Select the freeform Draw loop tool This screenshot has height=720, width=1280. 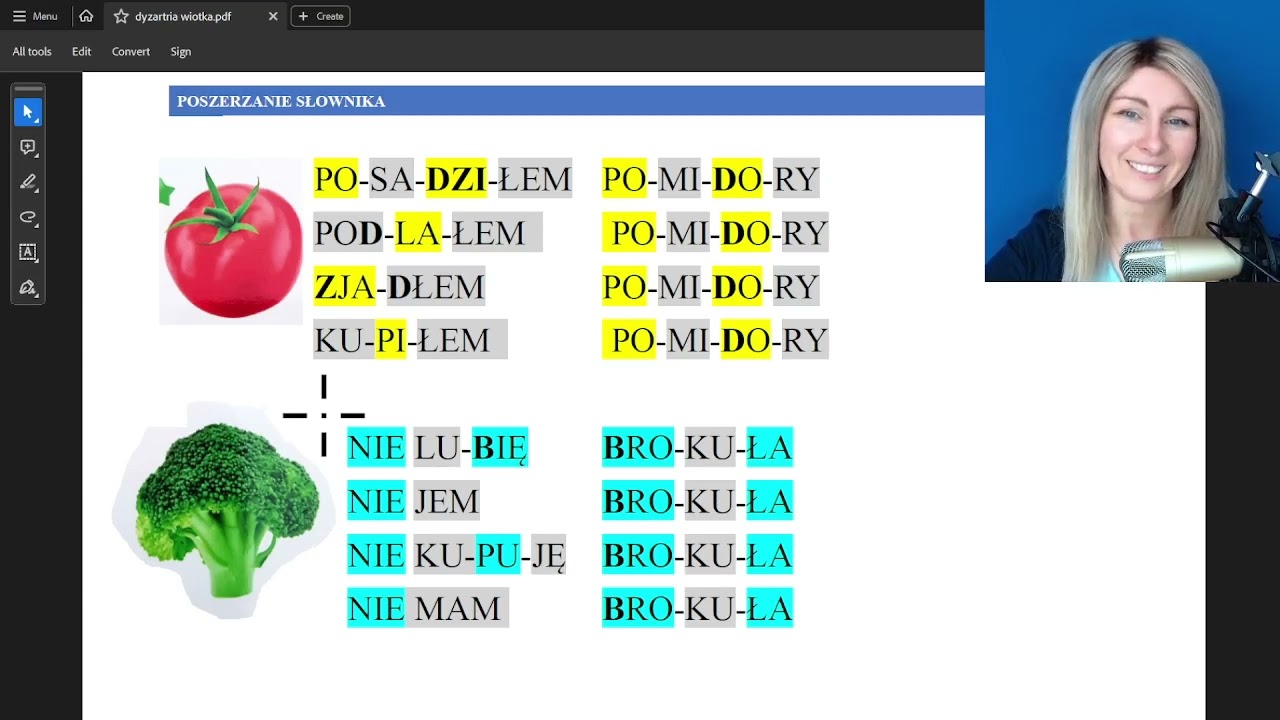tap(28, 217)
